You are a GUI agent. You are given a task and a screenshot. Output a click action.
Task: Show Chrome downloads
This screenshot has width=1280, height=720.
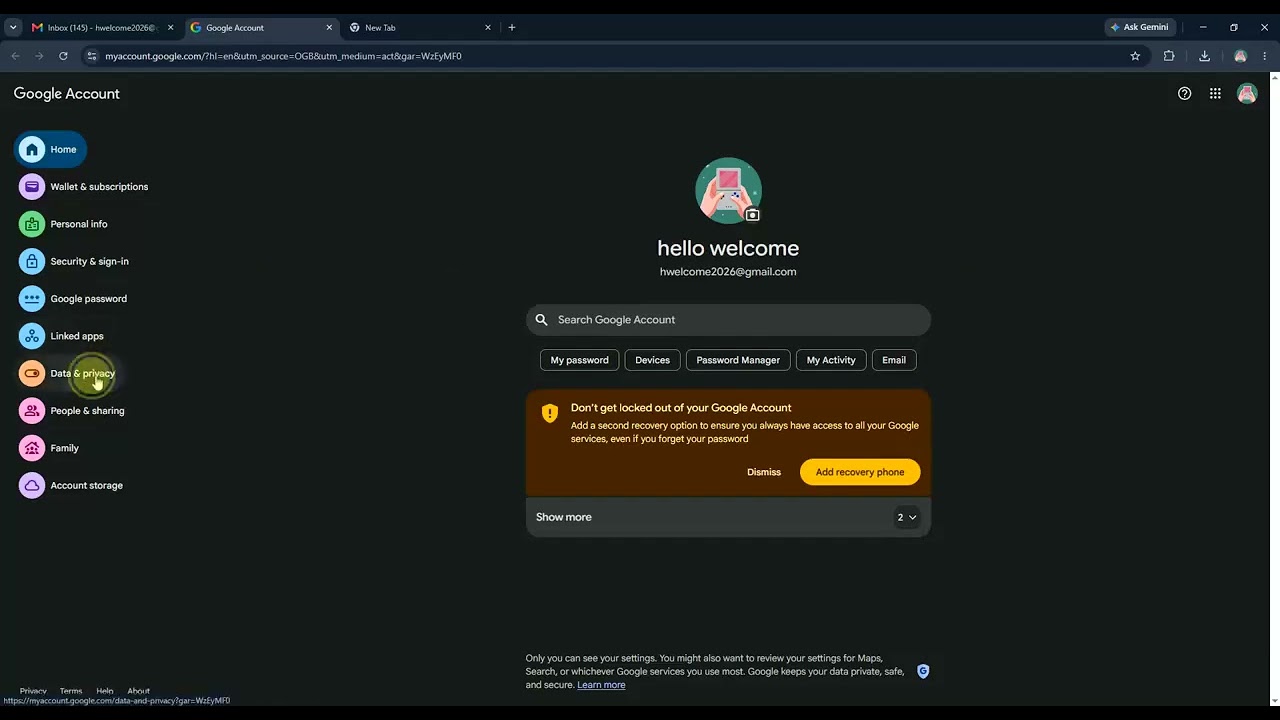point(1204,56)
